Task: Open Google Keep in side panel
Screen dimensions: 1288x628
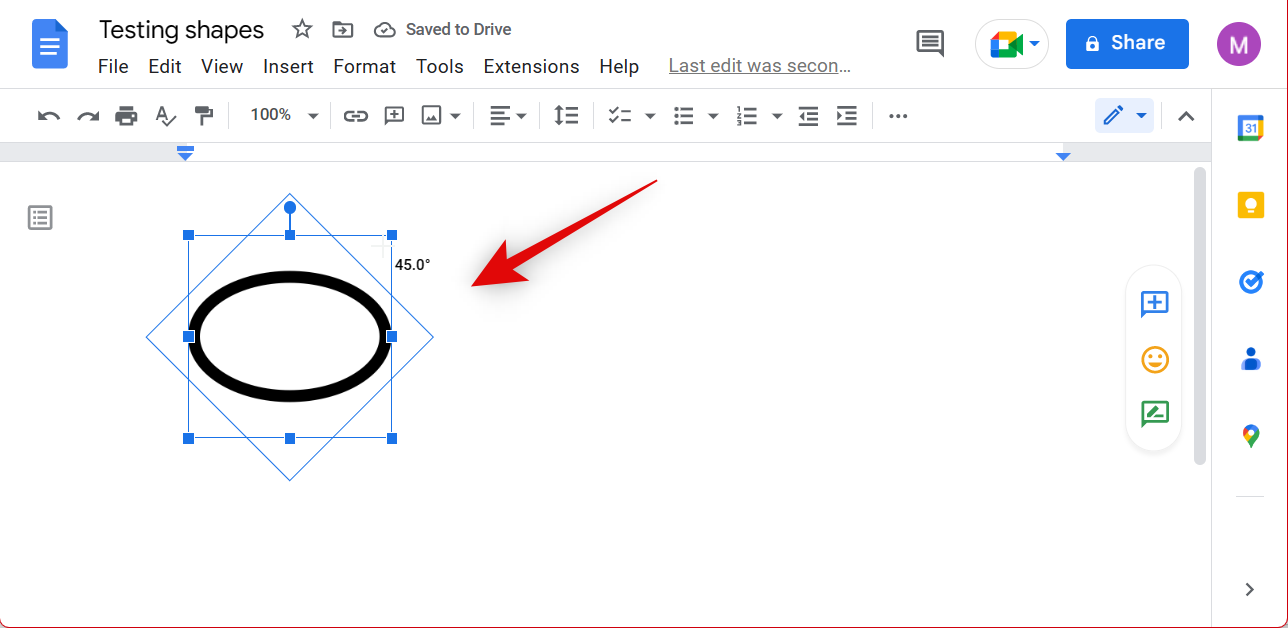Action: click(1250, 205)
